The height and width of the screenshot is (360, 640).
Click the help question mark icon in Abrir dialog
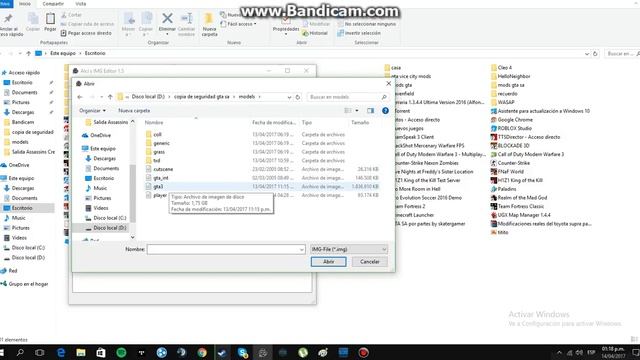[385, 111]
